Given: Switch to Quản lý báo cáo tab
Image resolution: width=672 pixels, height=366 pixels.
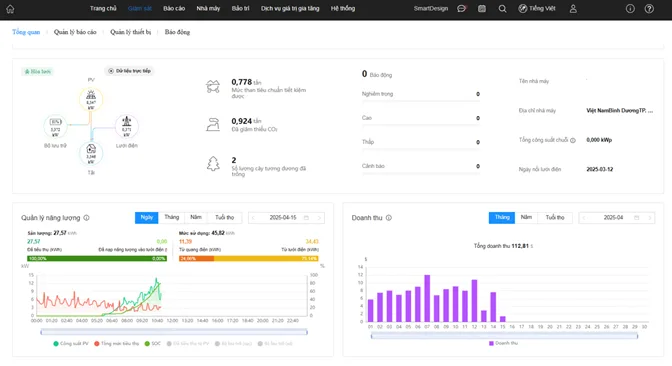Looking at the screenshot, I should tap(75, 32).
